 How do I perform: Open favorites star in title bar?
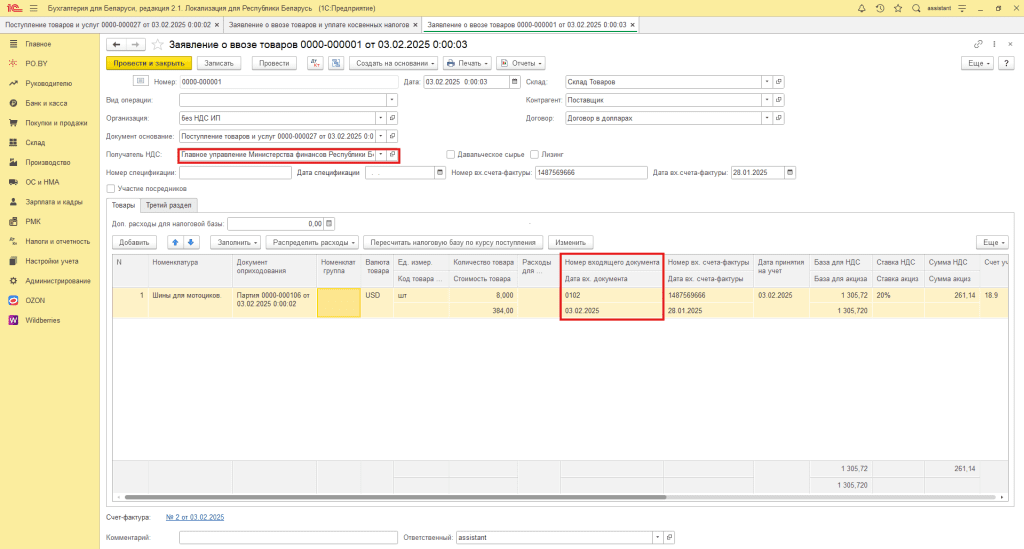898,8
